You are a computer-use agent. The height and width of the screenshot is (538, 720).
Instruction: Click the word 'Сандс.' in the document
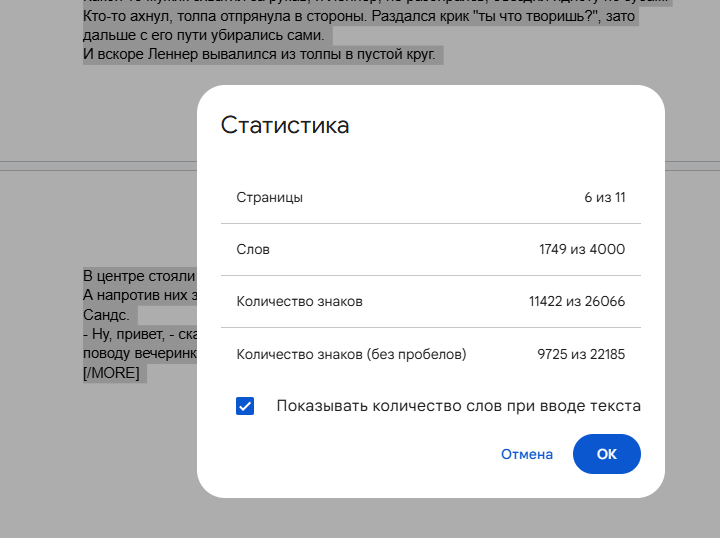point(106,314)
